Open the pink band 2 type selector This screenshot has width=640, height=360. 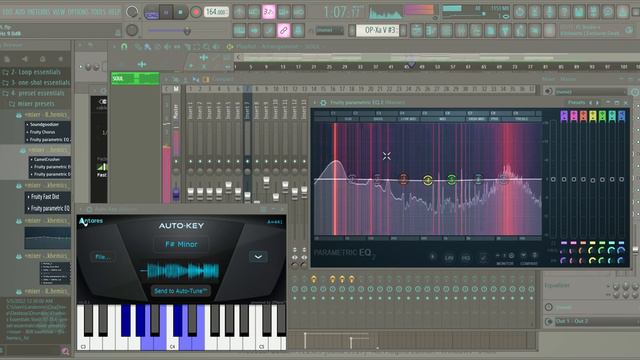pyautogui.click(x=574, y=116)
